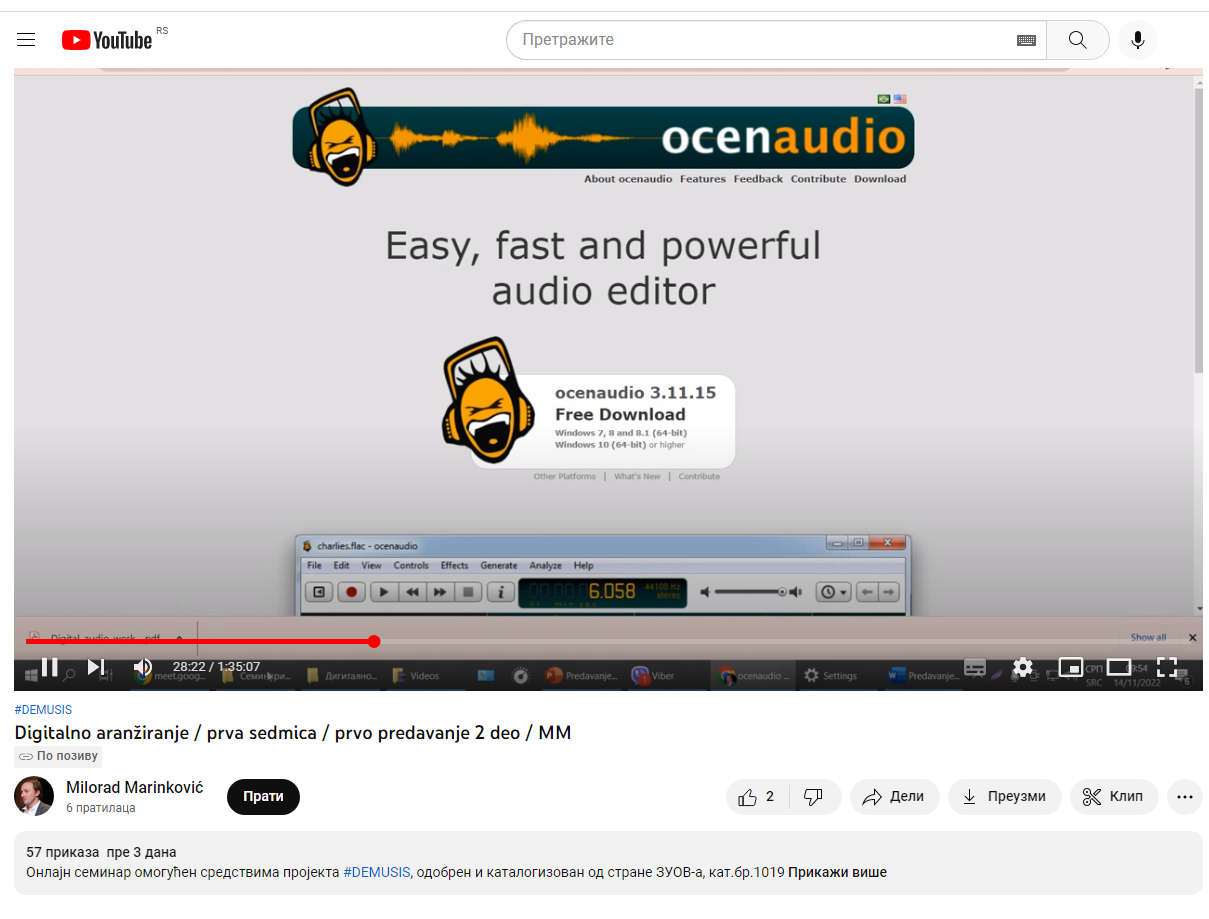The image size is (1209, 919).
Task: Click ocenaudio play button
Action: (384, 592)
